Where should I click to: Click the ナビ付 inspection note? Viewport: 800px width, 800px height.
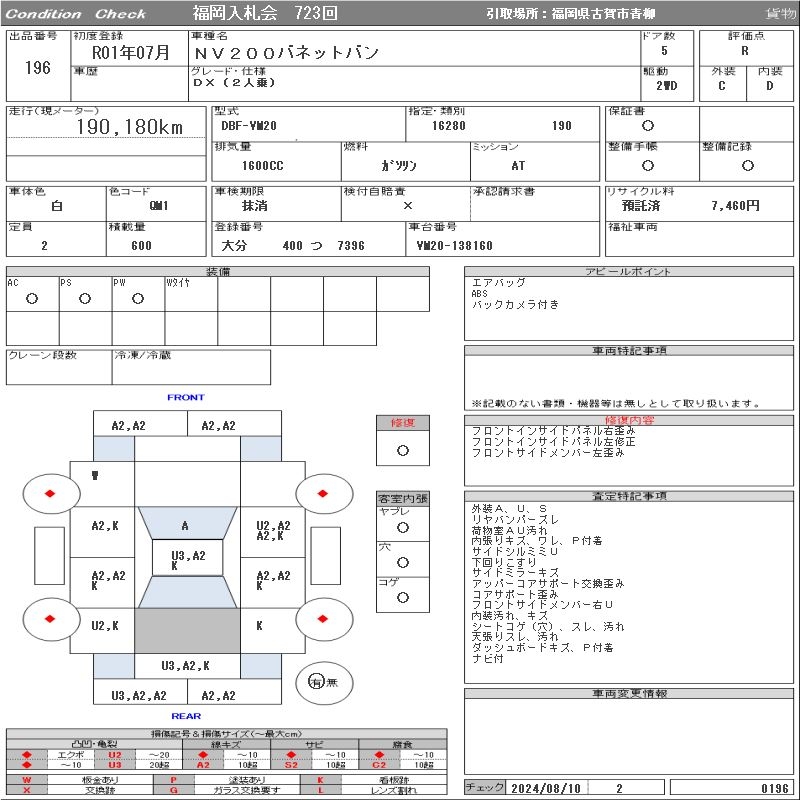coord(487,659)
